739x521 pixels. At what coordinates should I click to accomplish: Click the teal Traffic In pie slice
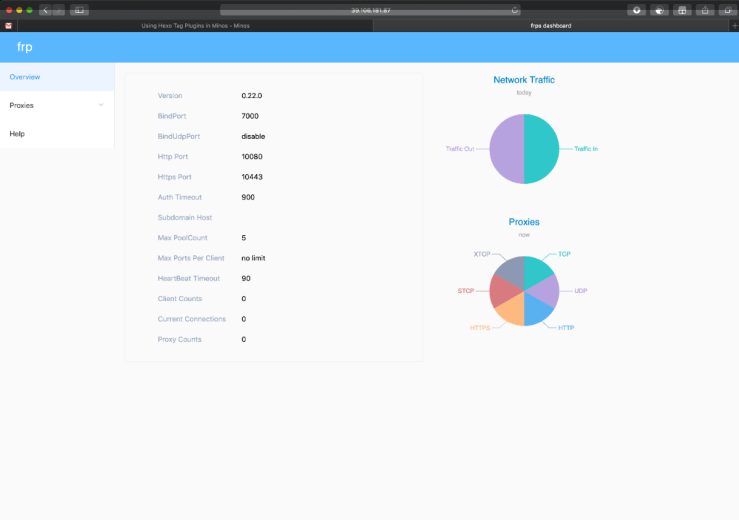(542, 149)
